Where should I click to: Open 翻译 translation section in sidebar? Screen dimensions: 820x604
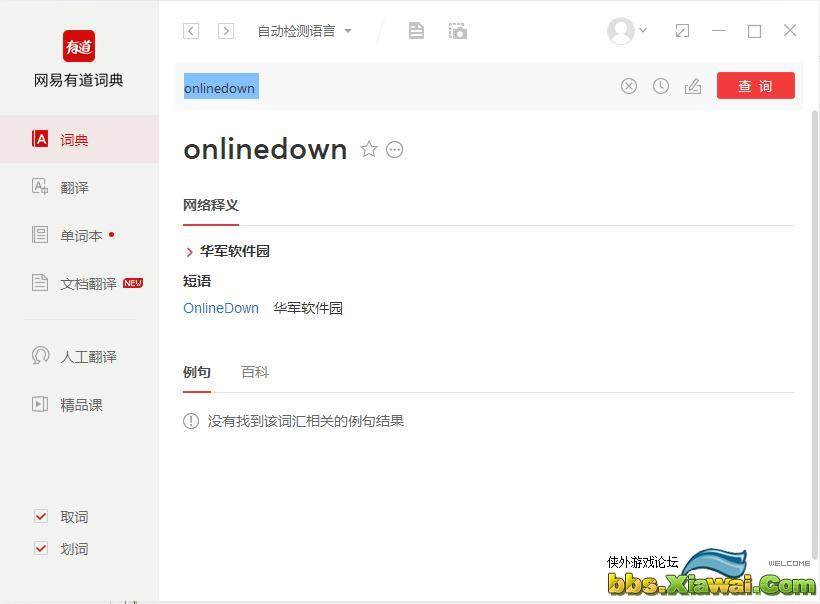point(79,187)
